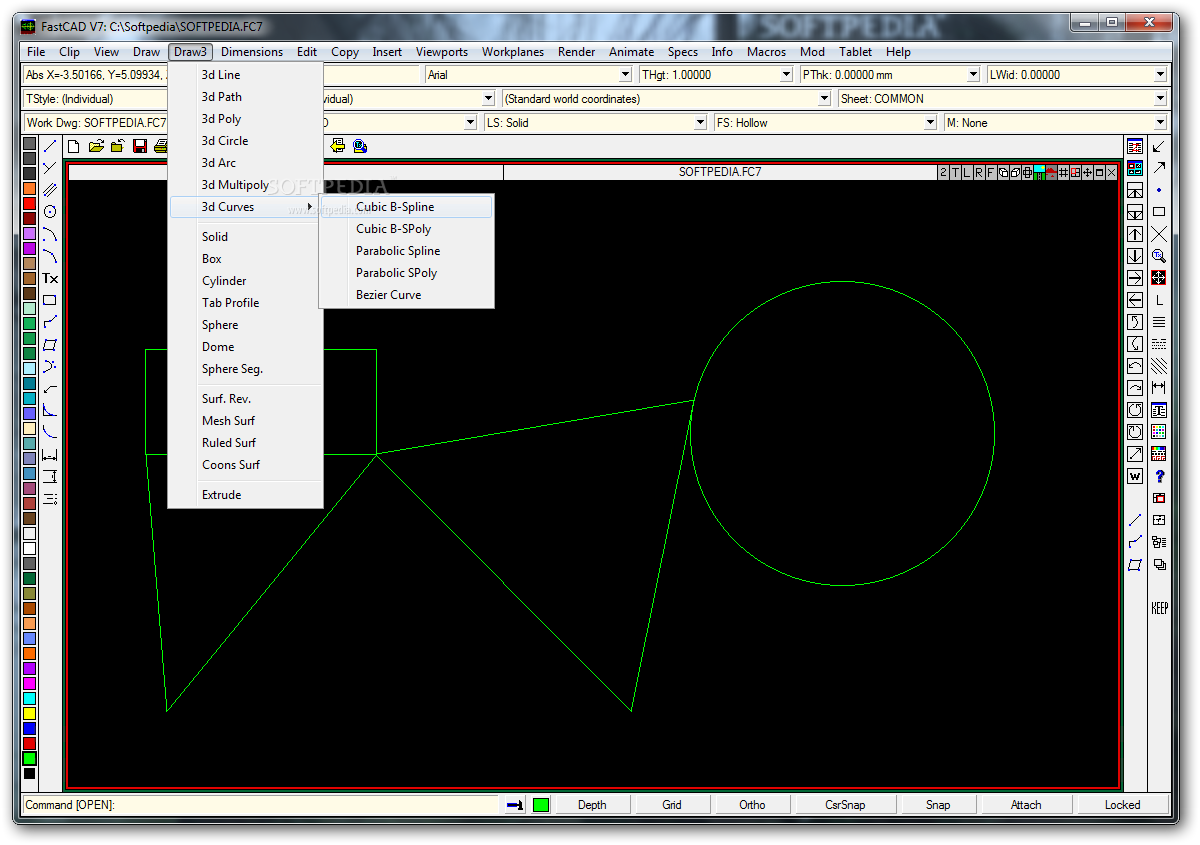Pick the orange swatch at top of color palette
Image resolution: width=1200 pixels, height=845 pixels.
(x=29, y=188)
